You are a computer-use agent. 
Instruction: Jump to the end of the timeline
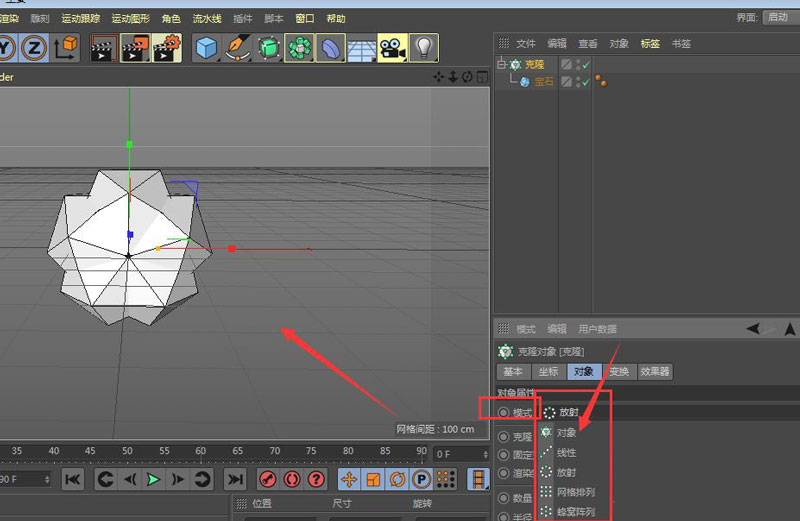234,480
